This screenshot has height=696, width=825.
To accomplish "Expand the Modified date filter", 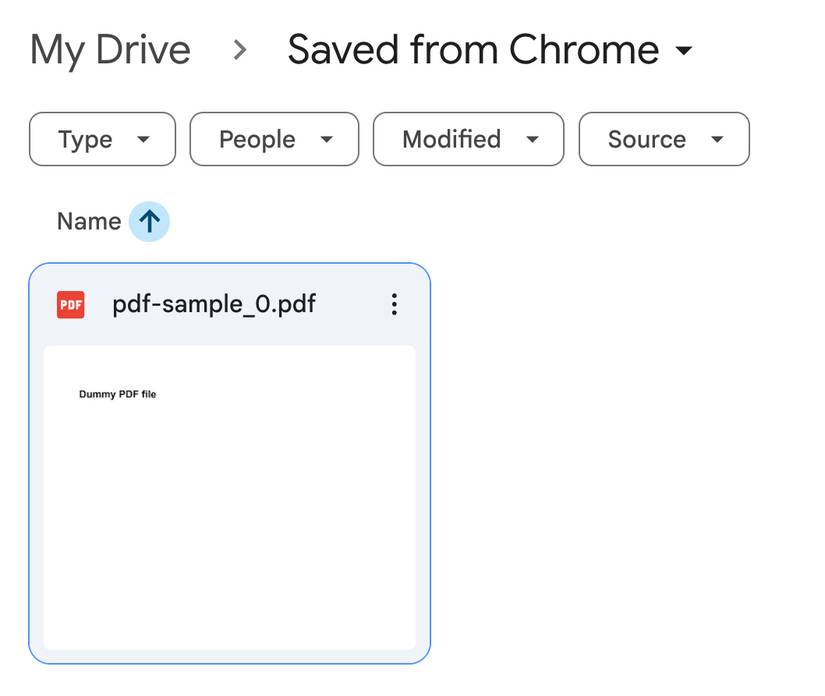I will point(467,140).
